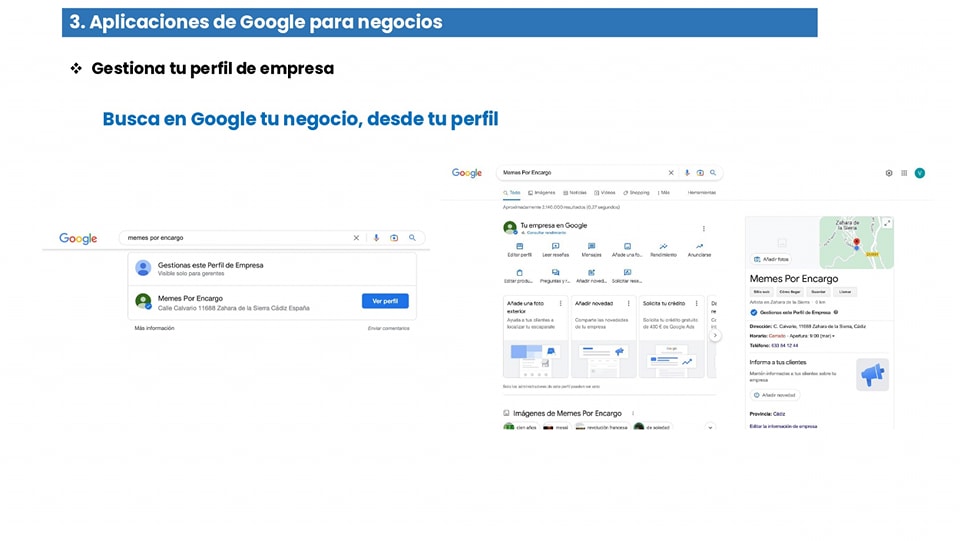
Task: Click search magnifier in right results page
Action: [713, 173]
